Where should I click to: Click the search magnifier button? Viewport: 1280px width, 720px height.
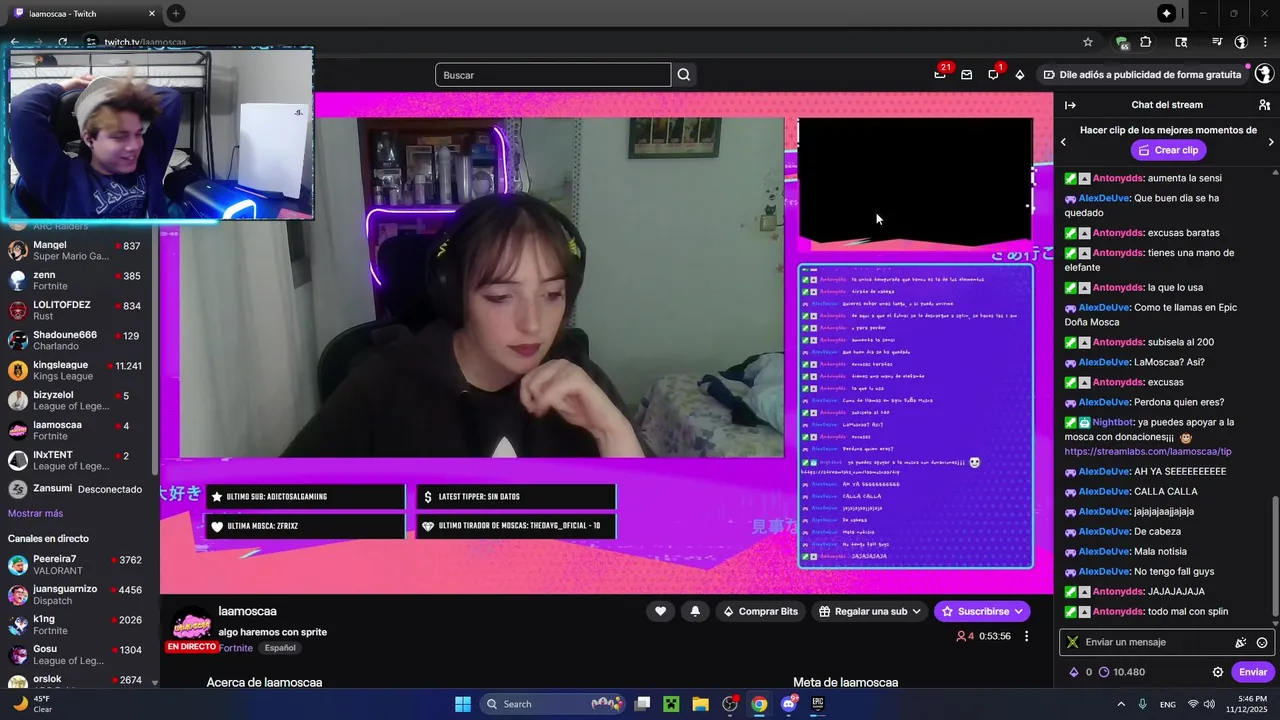[x=684, y=75]
